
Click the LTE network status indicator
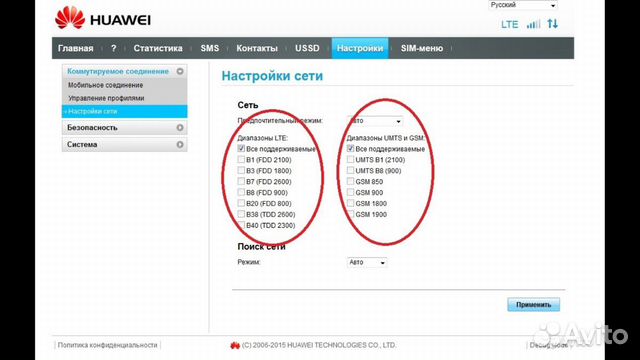click(509, 24)
